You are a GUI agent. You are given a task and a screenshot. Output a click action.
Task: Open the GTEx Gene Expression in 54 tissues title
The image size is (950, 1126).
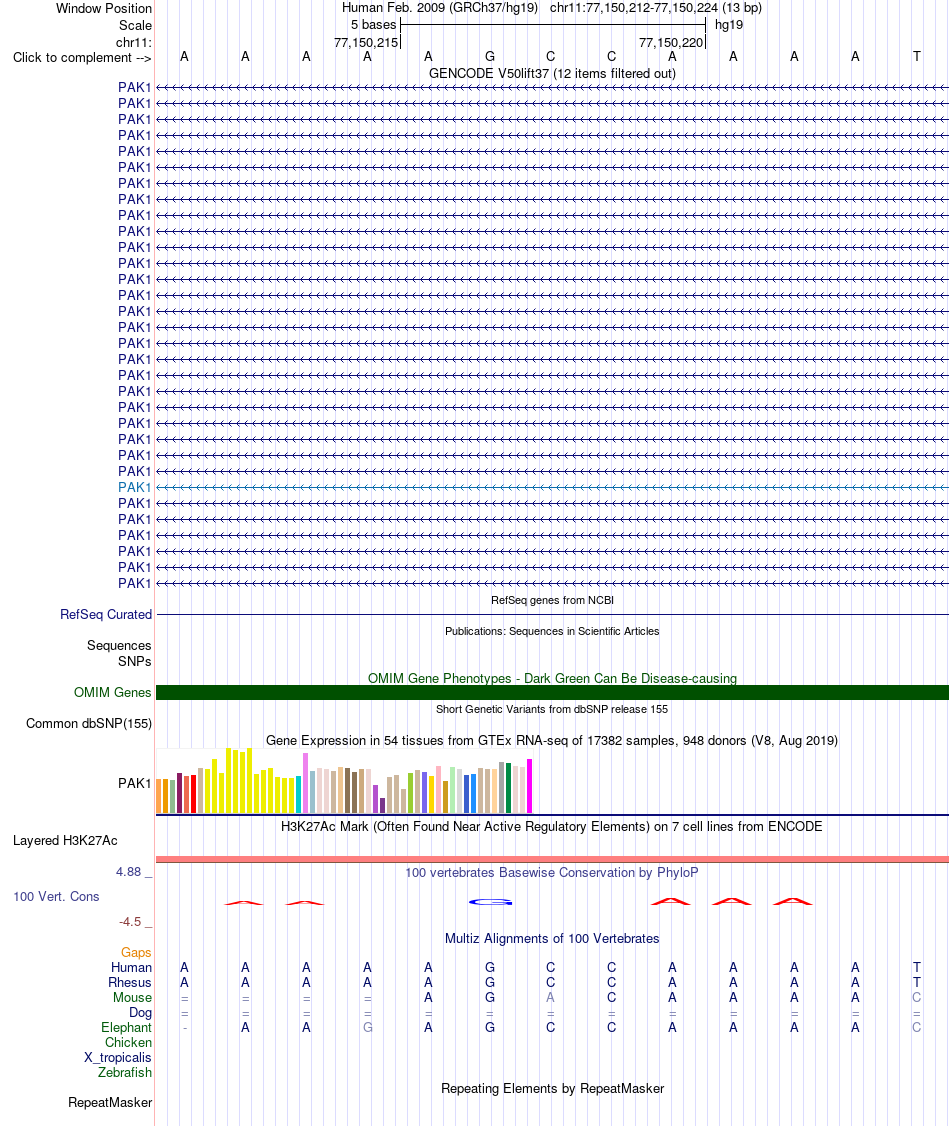[552, 740]
